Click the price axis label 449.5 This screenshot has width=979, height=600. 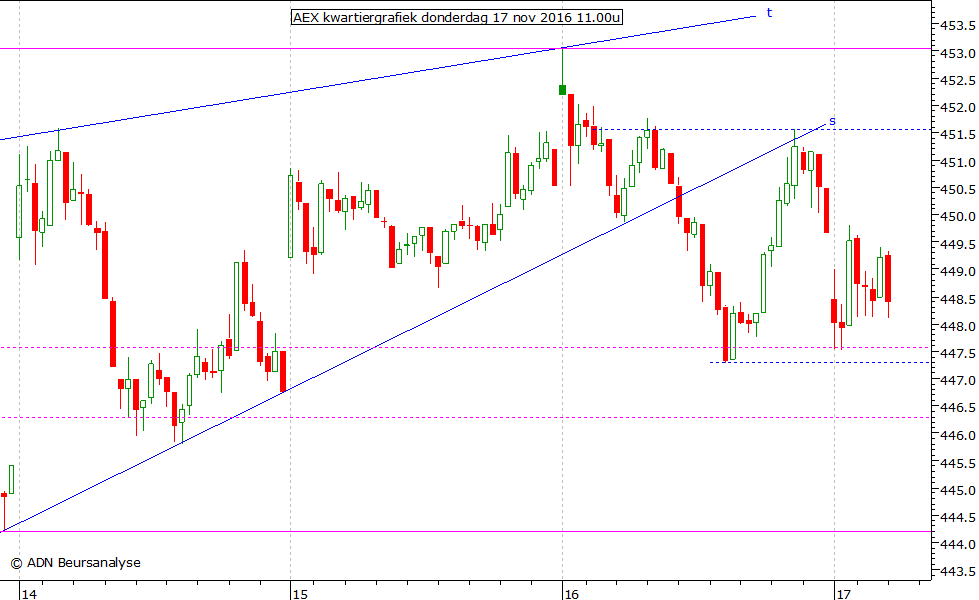click(958, 244)
